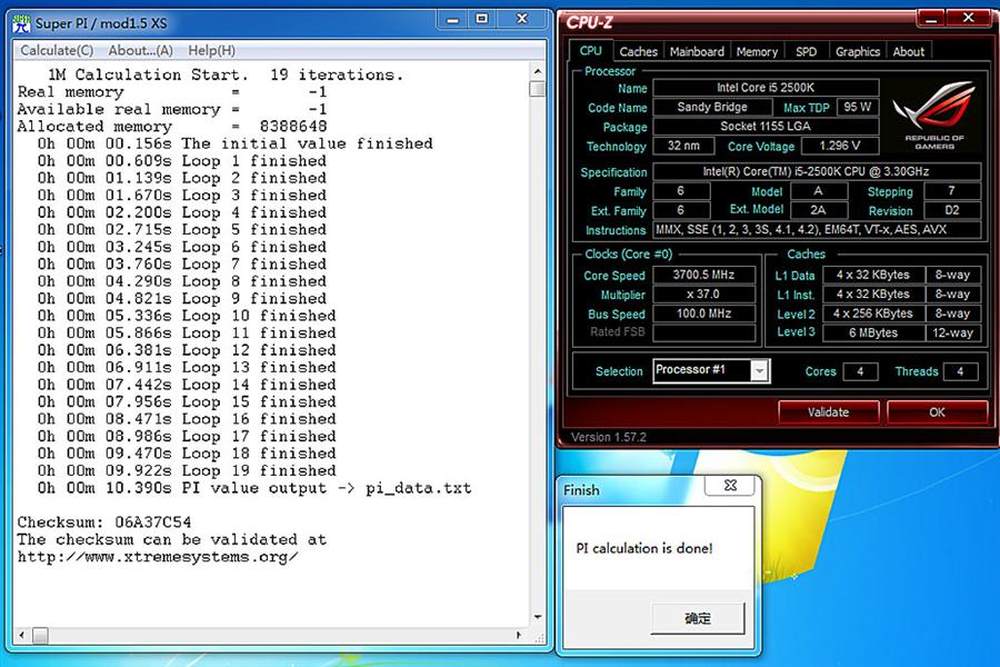Viewport: 1000px width, 667px height.
Task: Click the Level 3 associativity 12-way
Action: pos(953,333)
